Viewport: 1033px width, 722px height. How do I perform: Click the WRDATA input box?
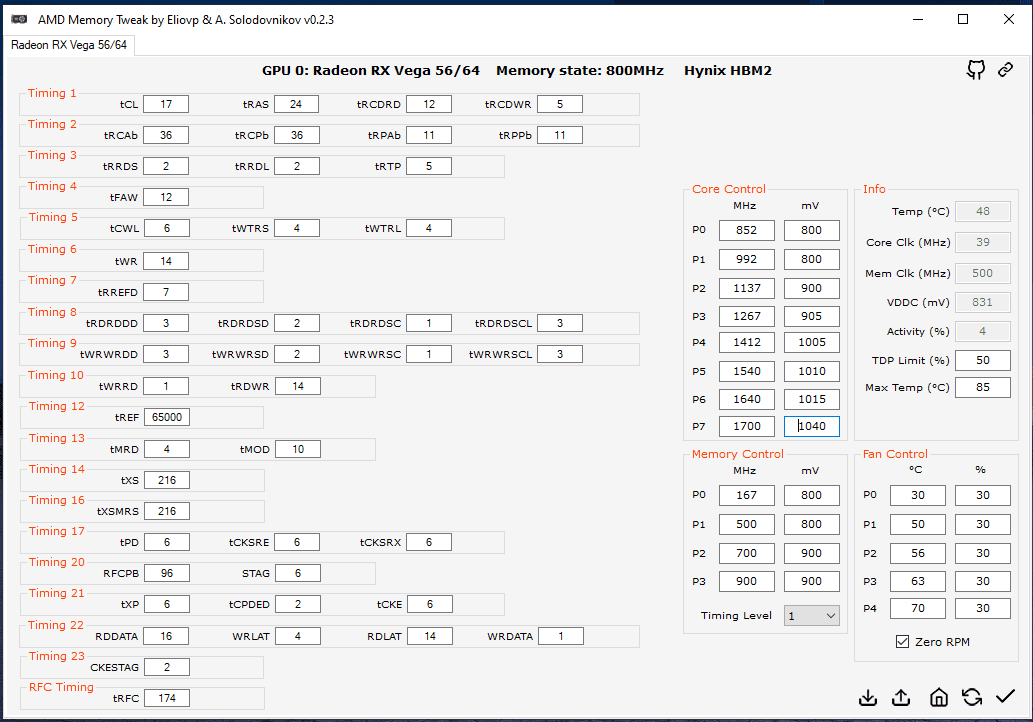click(561, 636)
